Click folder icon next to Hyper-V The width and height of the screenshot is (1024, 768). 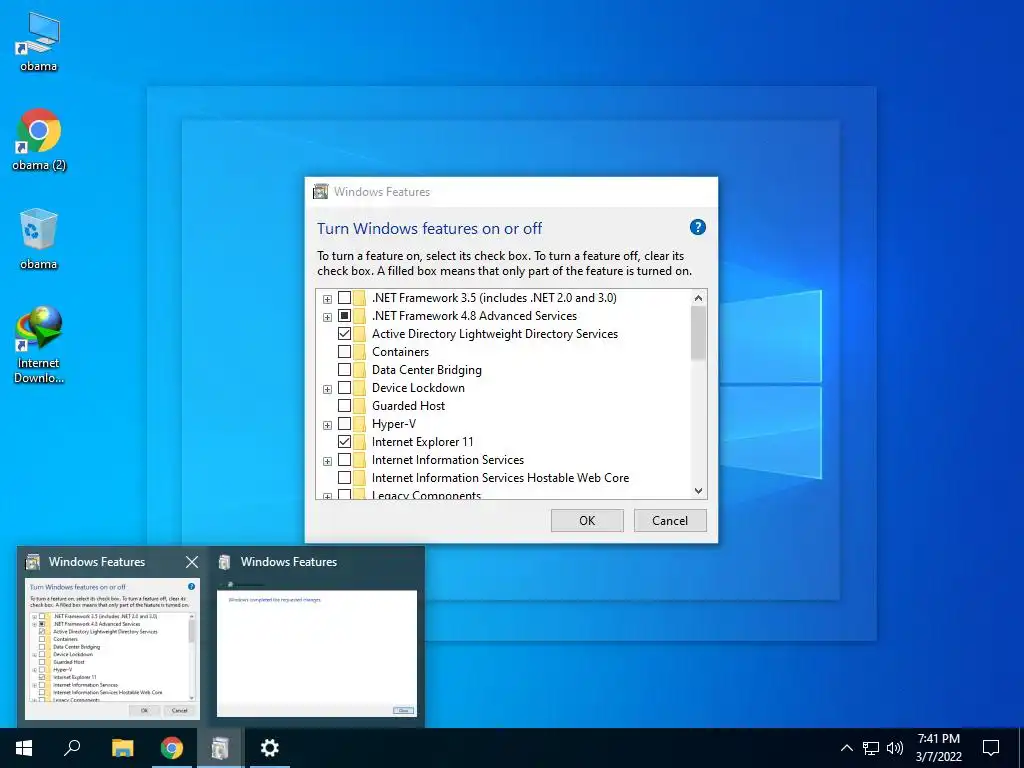[360, 424]
